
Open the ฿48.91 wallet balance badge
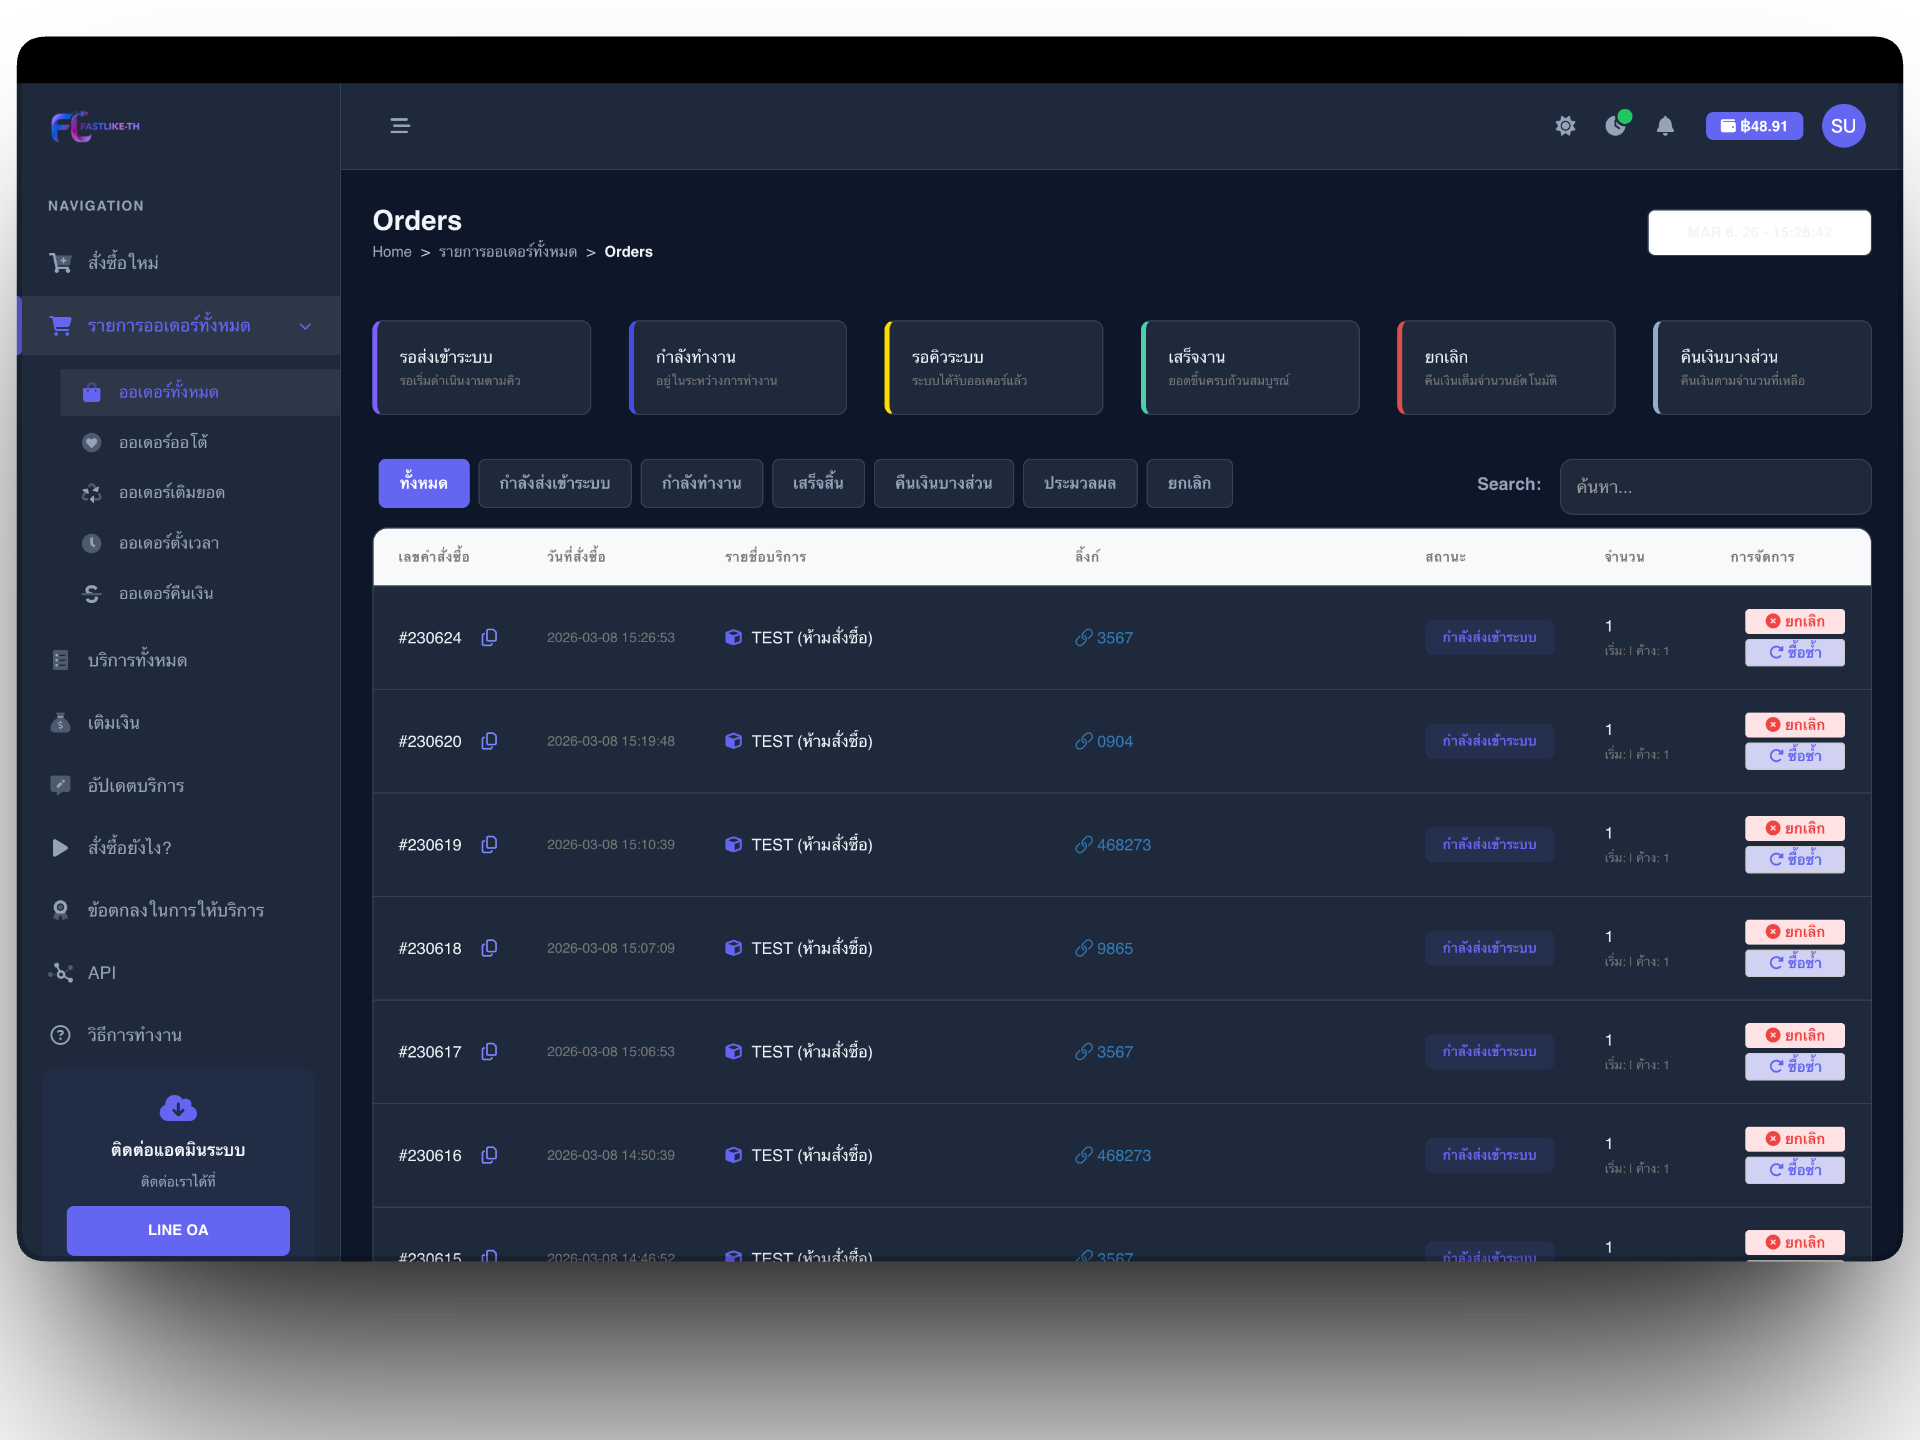point(1753,126)
